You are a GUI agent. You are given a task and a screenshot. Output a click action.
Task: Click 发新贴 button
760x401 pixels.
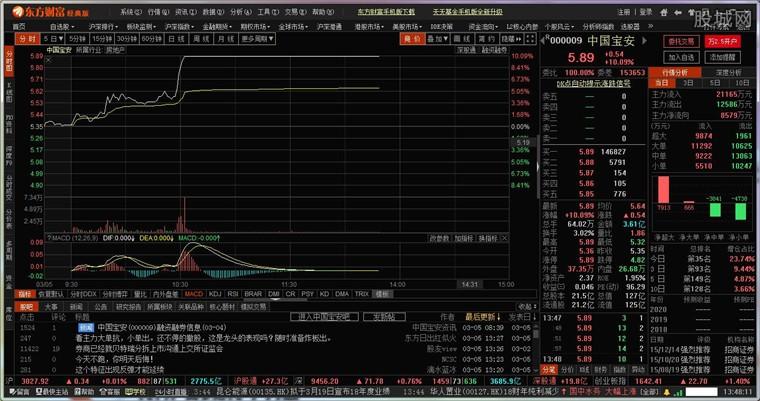coord(384,317)
